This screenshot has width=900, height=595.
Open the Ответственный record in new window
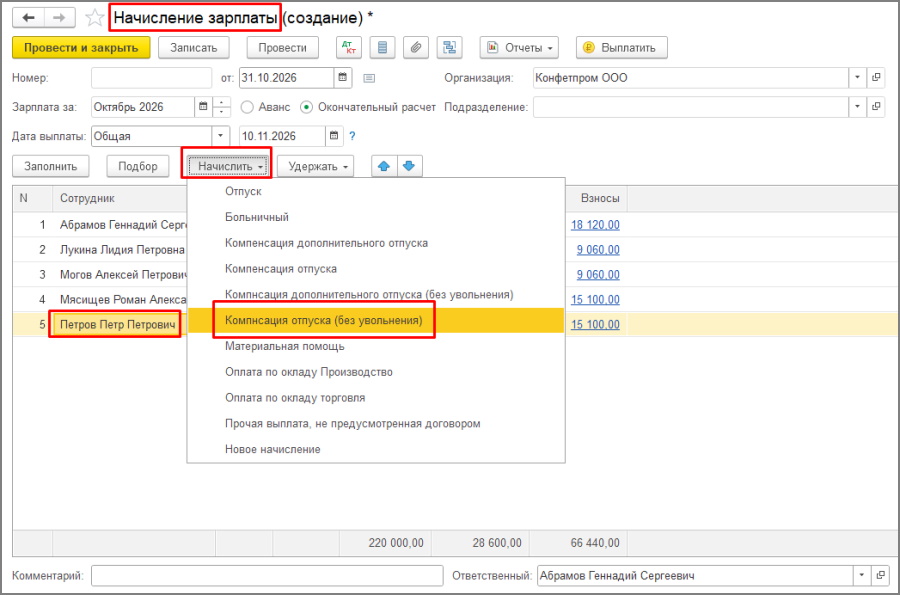click(x=880, y=575)
